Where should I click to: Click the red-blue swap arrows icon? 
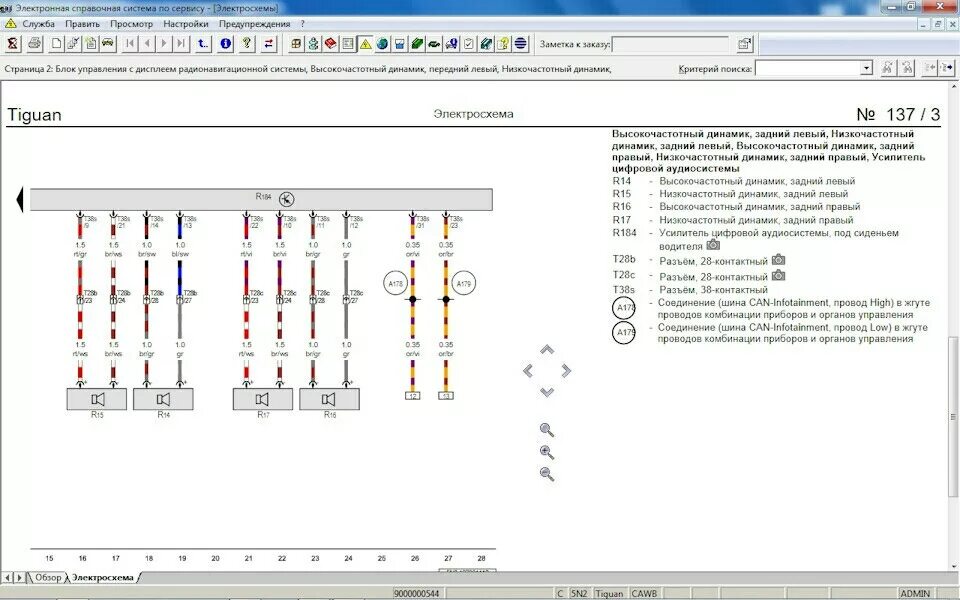[x=269, y=43]
